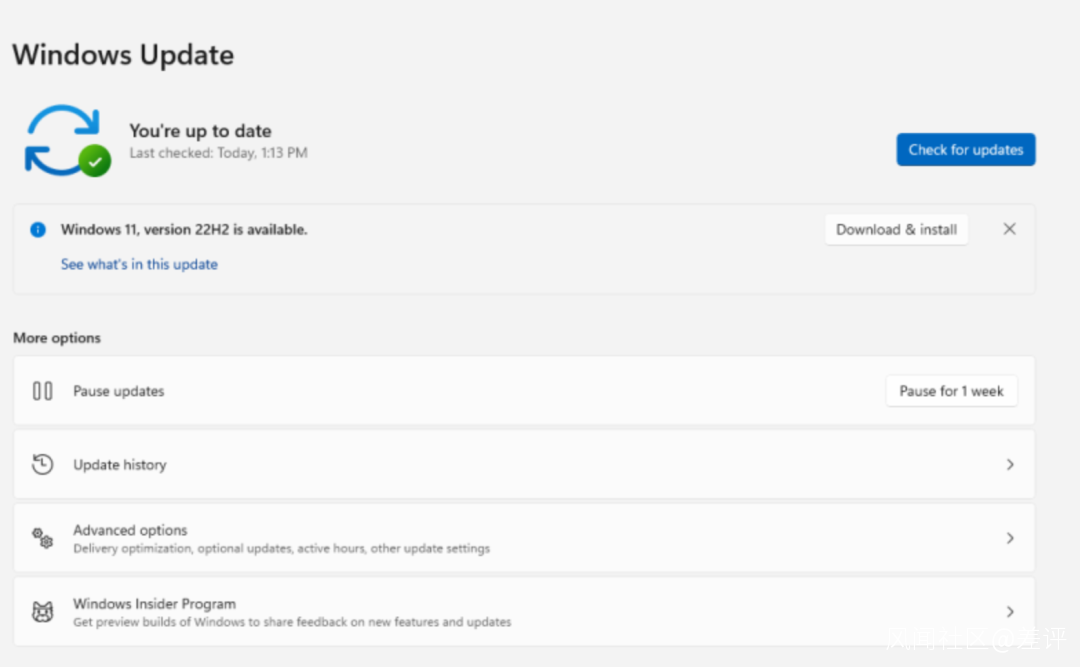Open the Update history entry
The width and height of the screenshot is (1080, 667).
coord(120,464)
